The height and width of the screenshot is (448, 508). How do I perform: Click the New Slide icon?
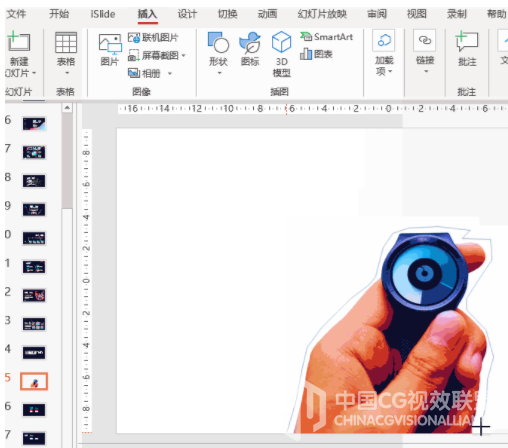pos(19,42)
